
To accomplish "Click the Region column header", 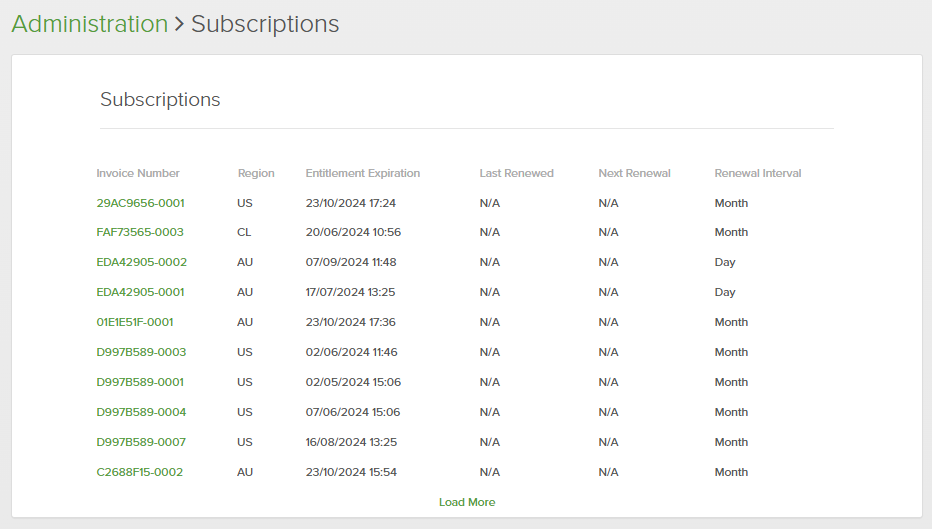I will click(256, 173).
